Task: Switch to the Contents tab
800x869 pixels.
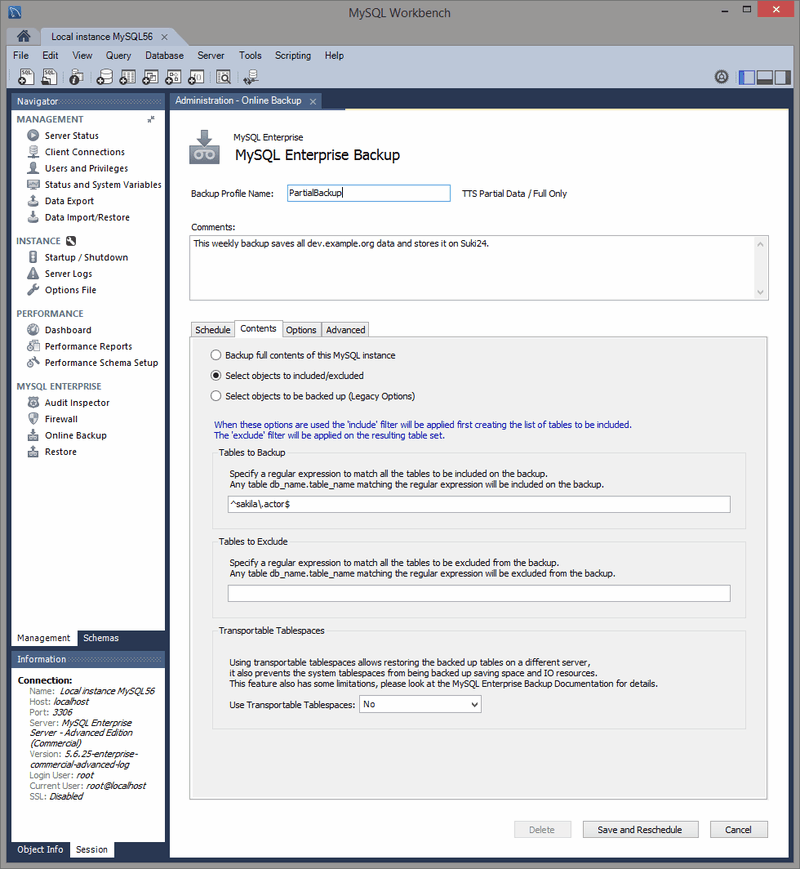Action: click(x=258, y=329)
